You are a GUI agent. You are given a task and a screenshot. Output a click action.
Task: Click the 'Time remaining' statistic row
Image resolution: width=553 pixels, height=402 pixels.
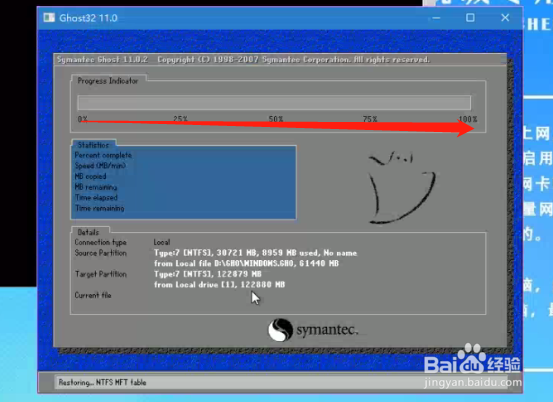pyautogui.click(x=99, y=208)
